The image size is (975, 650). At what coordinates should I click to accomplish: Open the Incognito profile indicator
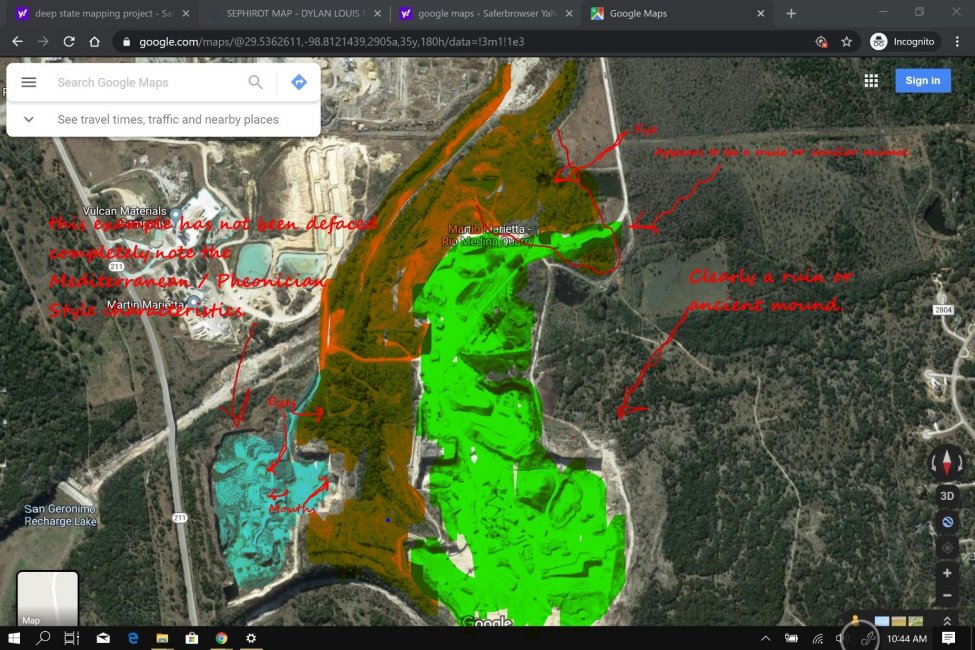(903, 42)
